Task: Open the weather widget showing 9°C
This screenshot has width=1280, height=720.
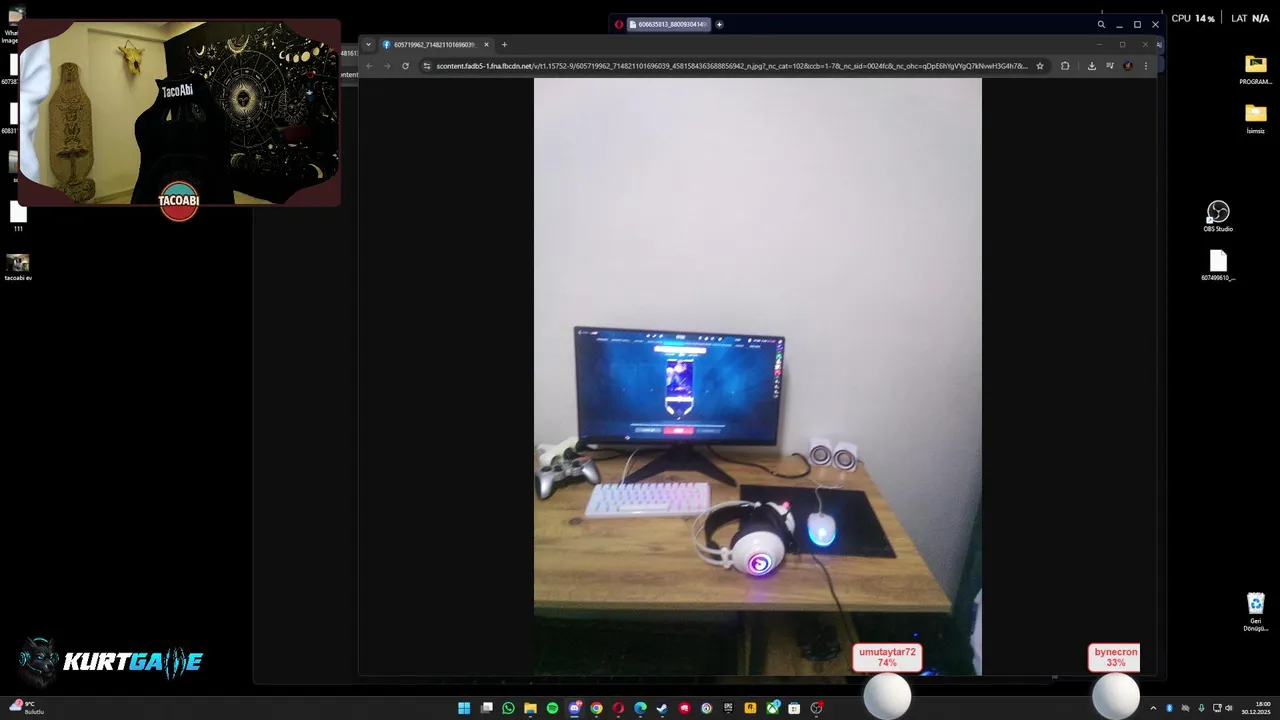Action: point(25,707)
